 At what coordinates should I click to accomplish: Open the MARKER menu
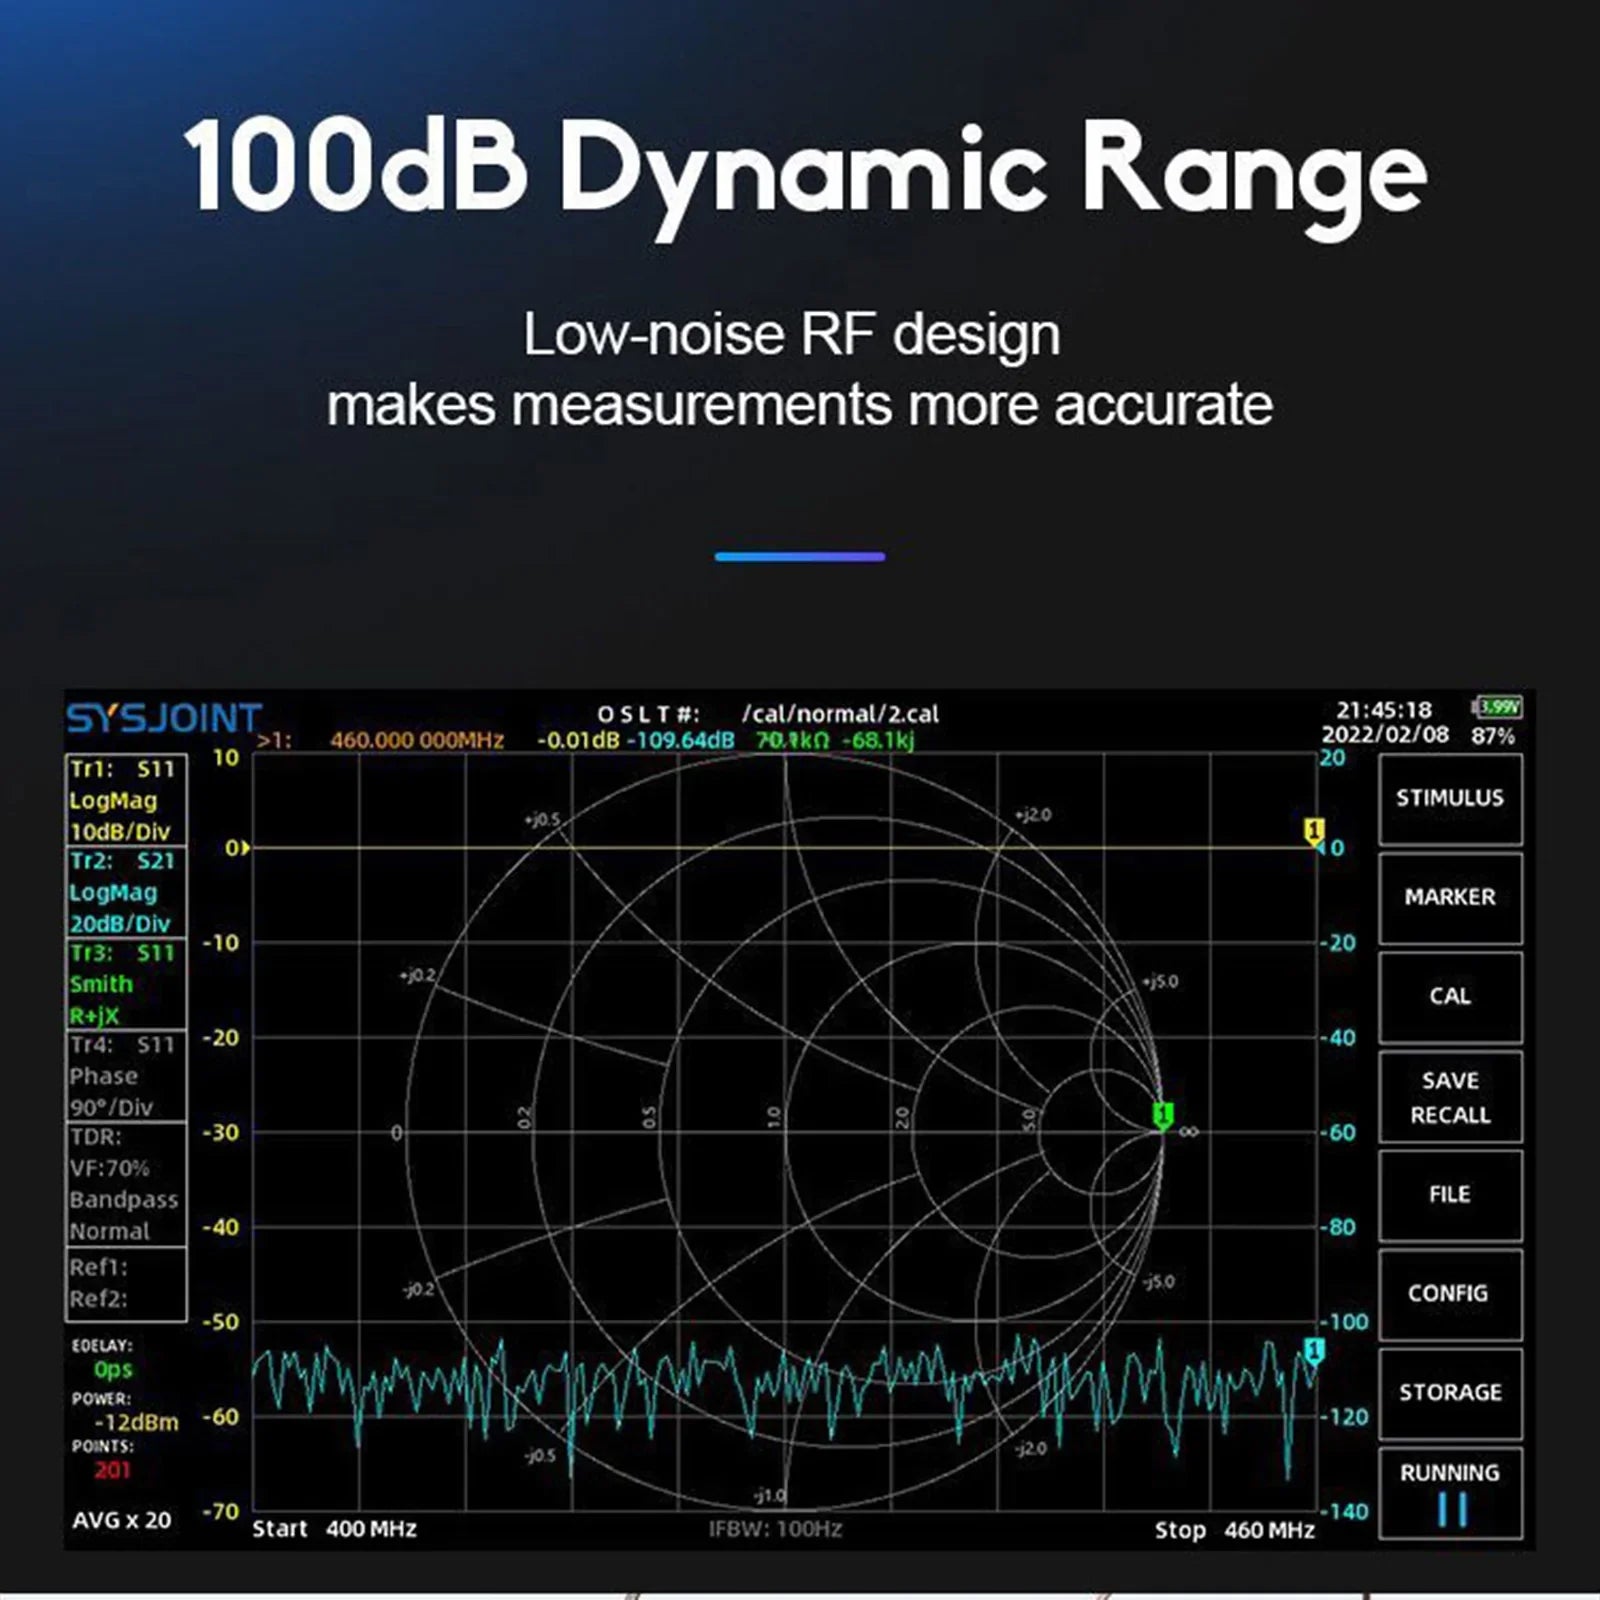tap(1450, 897)
